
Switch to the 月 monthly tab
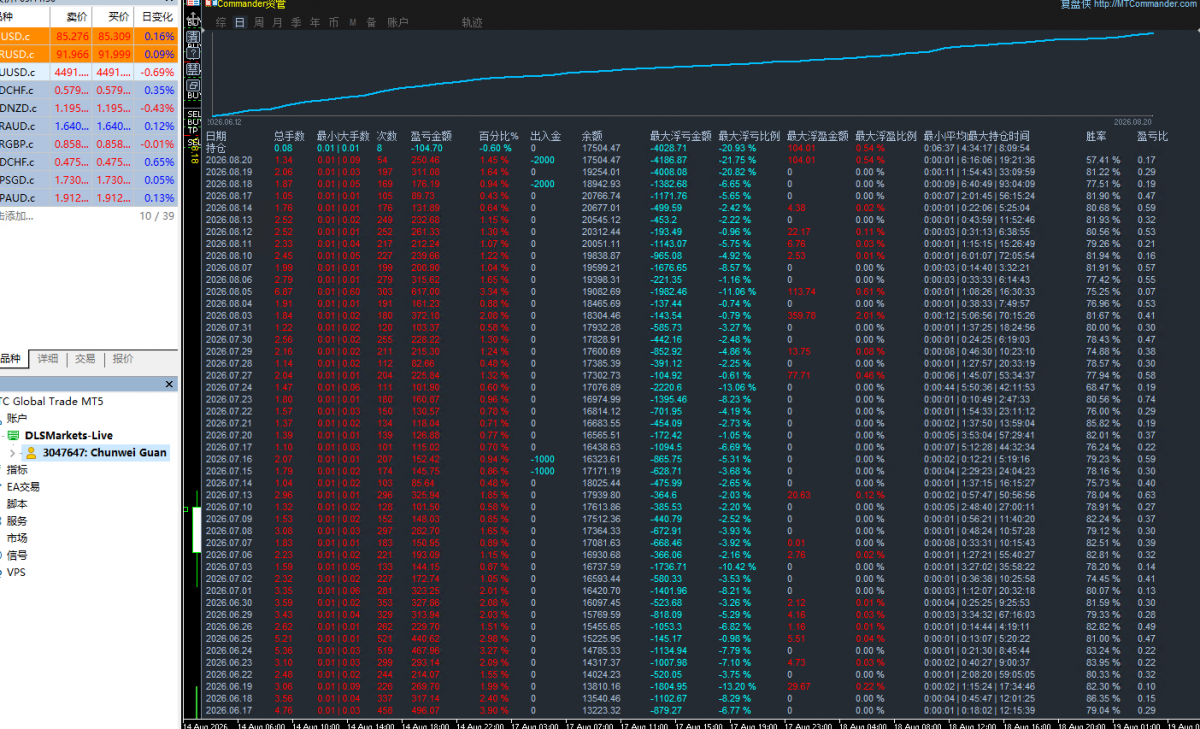(278, 22)
